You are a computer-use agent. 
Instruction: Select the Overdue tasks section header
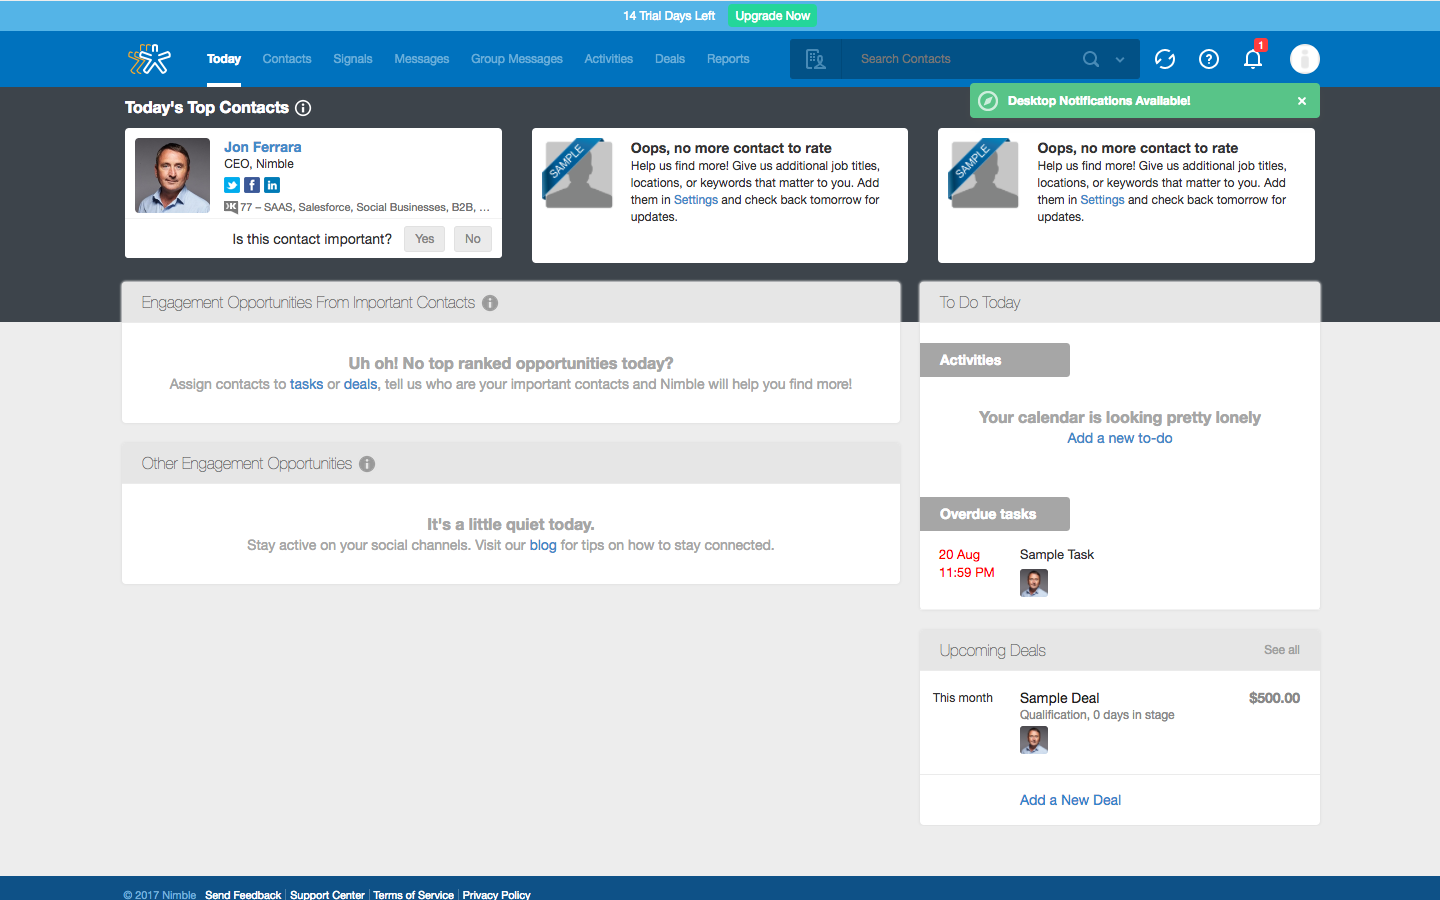click(x=995, y=514)
